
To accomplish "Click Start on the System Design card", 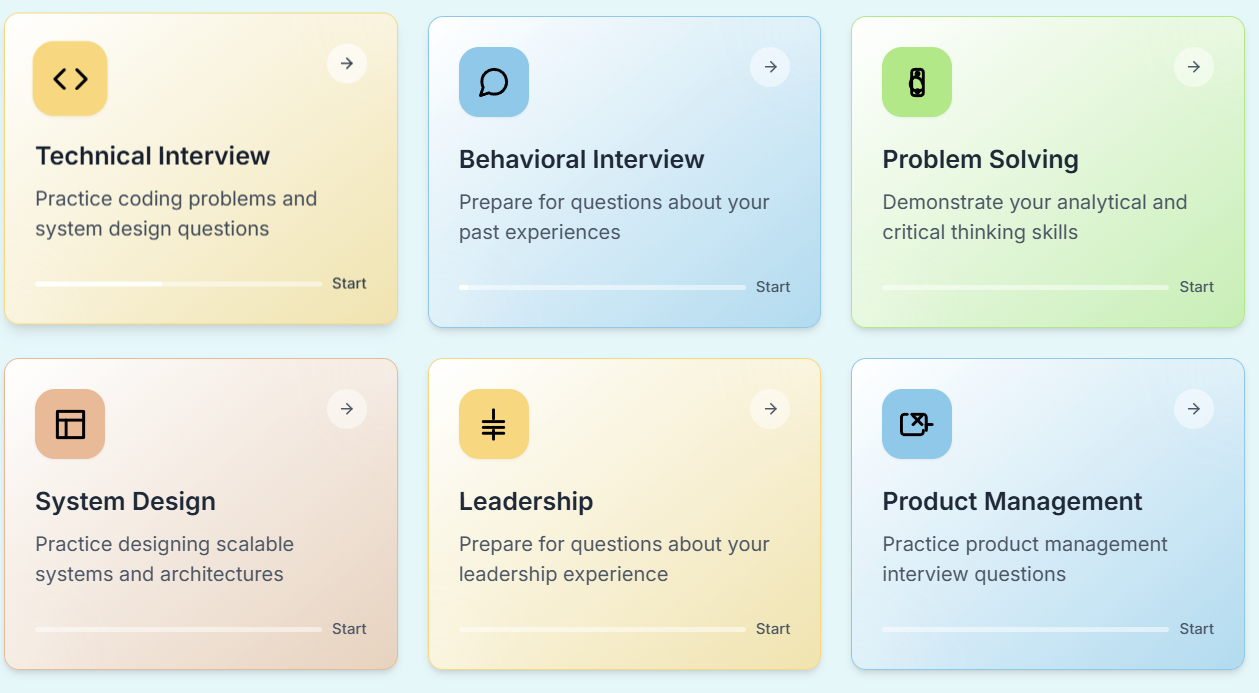I will (x=348, y=628).
